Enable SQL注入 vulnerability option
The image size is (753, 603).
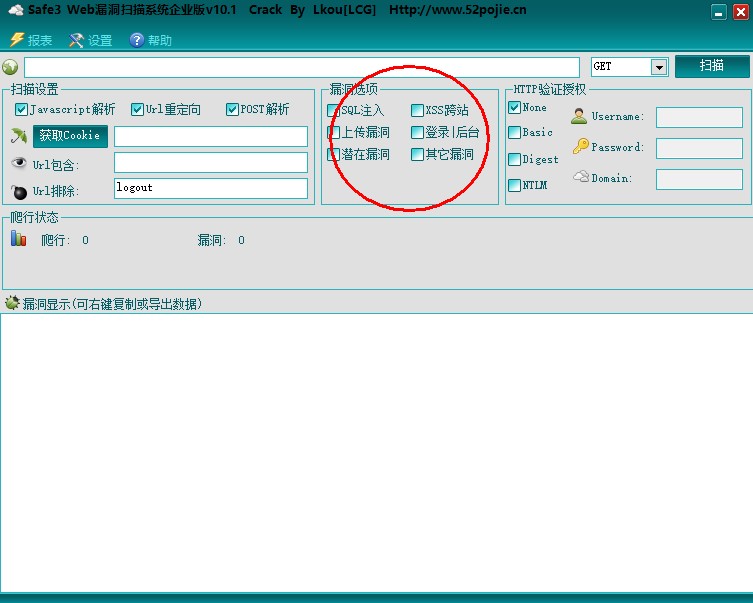[x=333, y=110]
